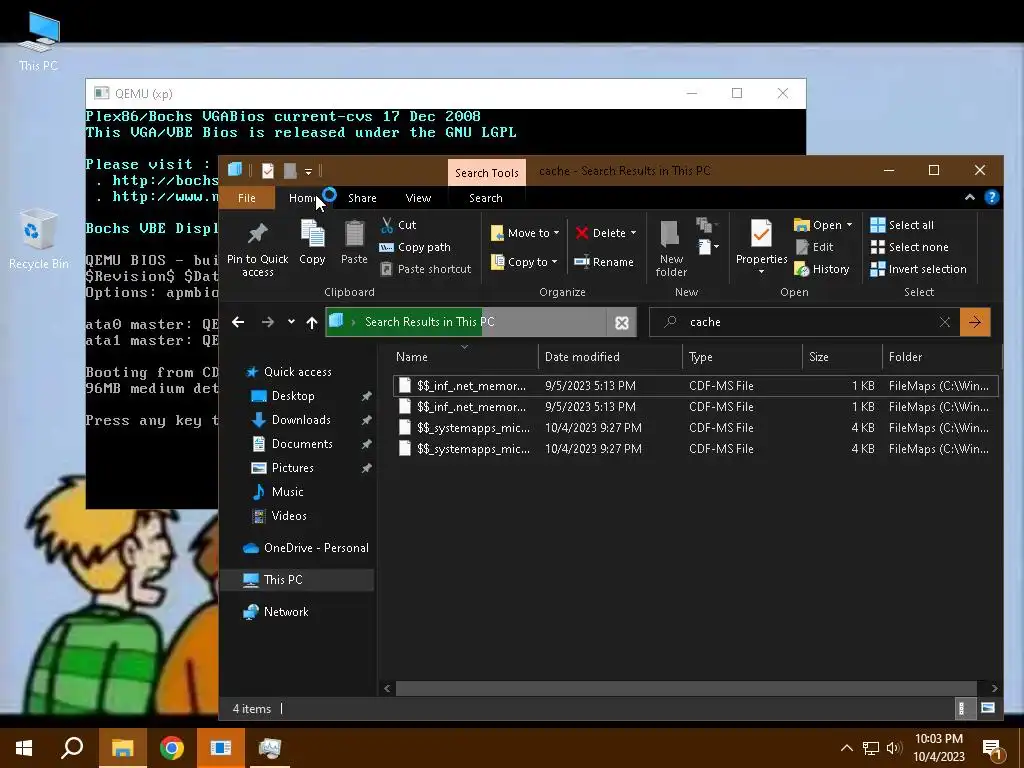
Task: Click the orange search go arrow
Action: click(x=975, y=322)
